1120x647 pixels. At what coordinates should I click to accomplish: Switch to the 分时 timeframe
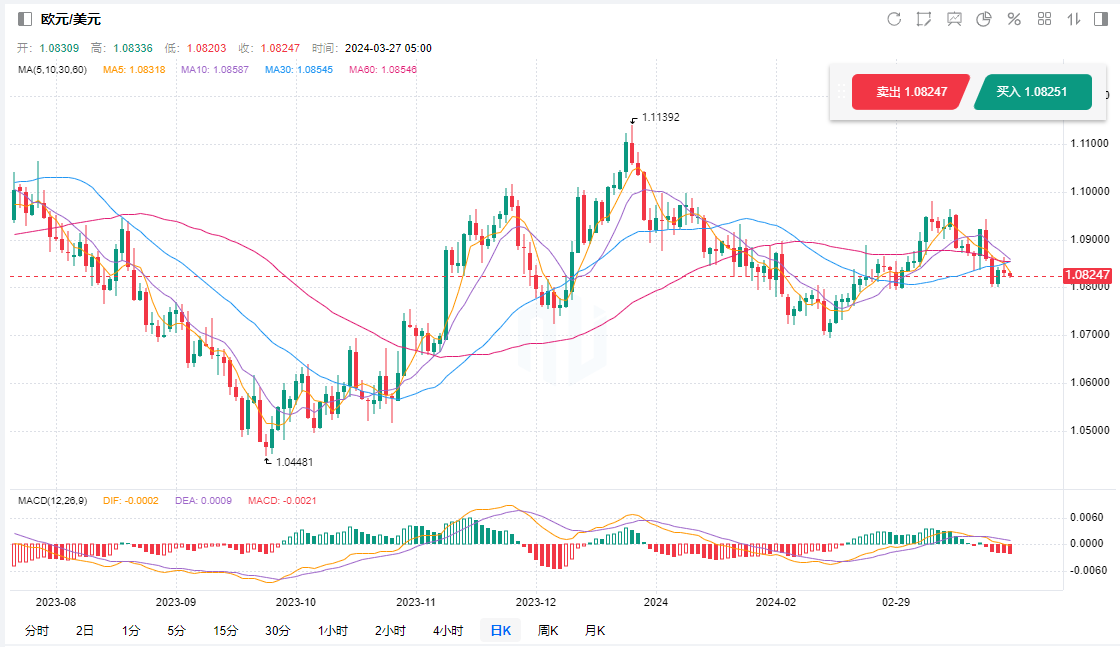36,630
